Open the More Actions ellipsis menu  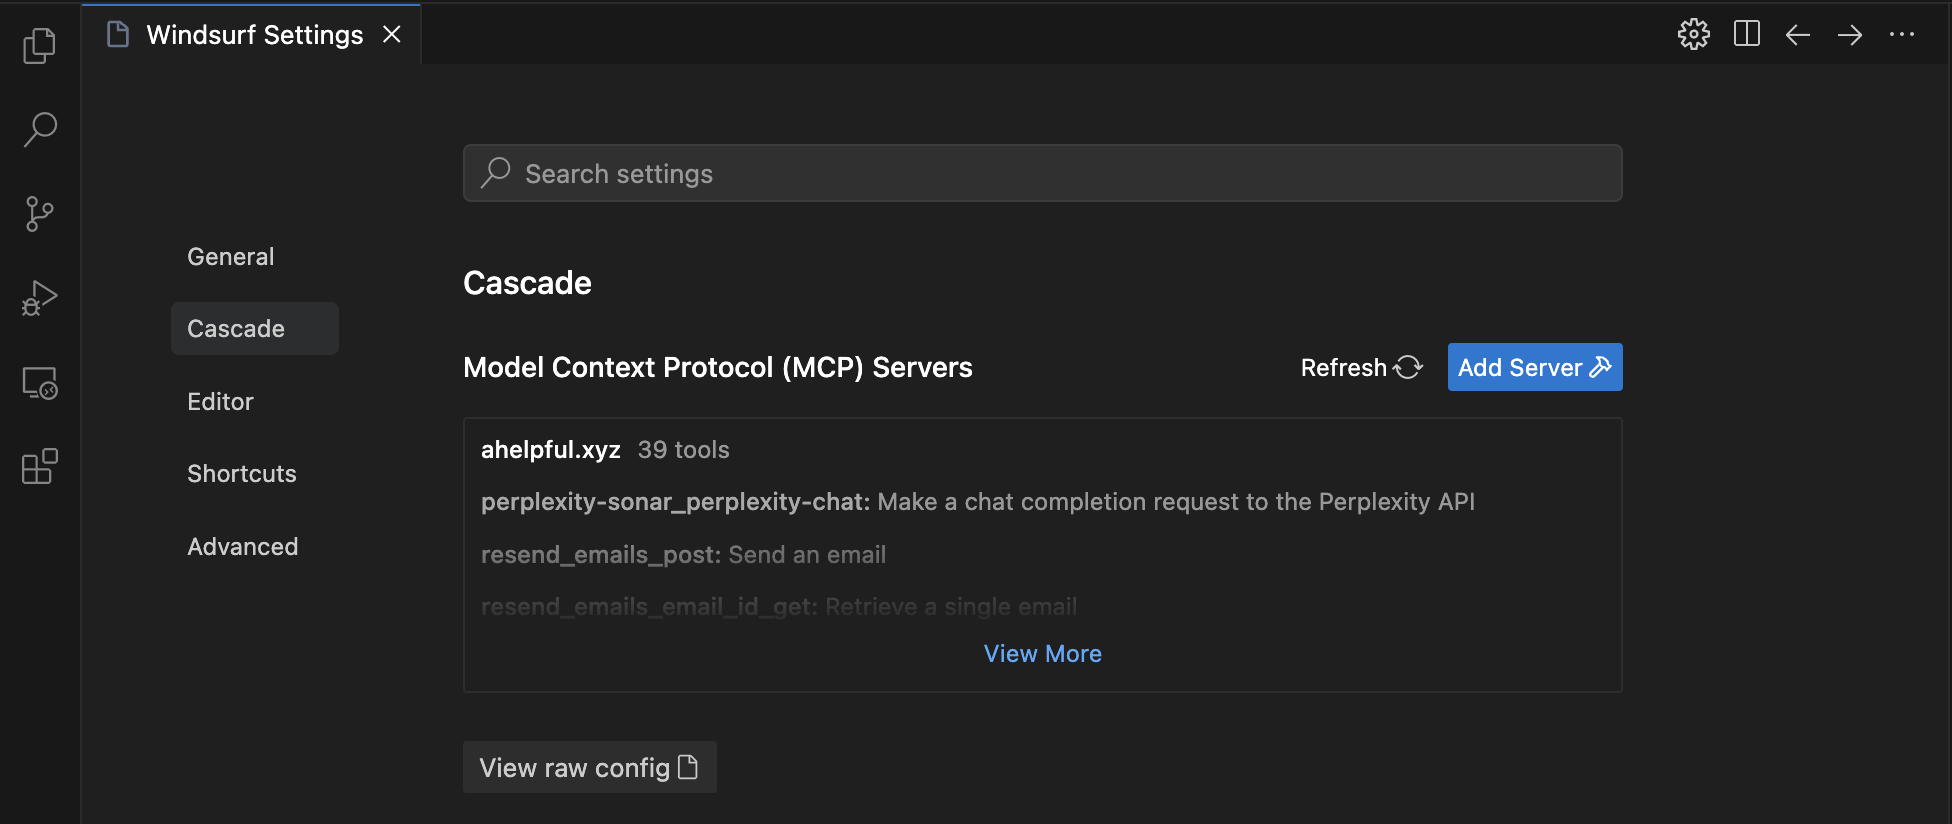1902,35
